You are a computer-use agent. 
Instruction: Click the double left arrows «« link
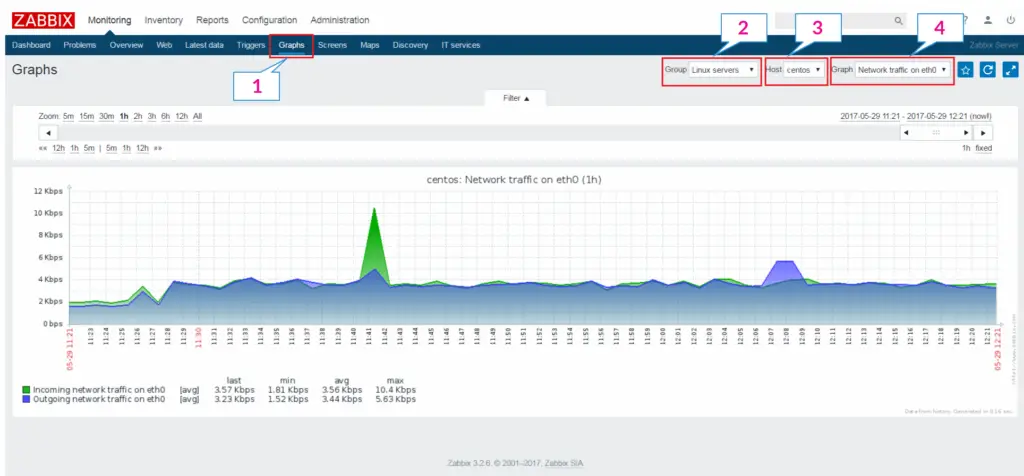43,148
